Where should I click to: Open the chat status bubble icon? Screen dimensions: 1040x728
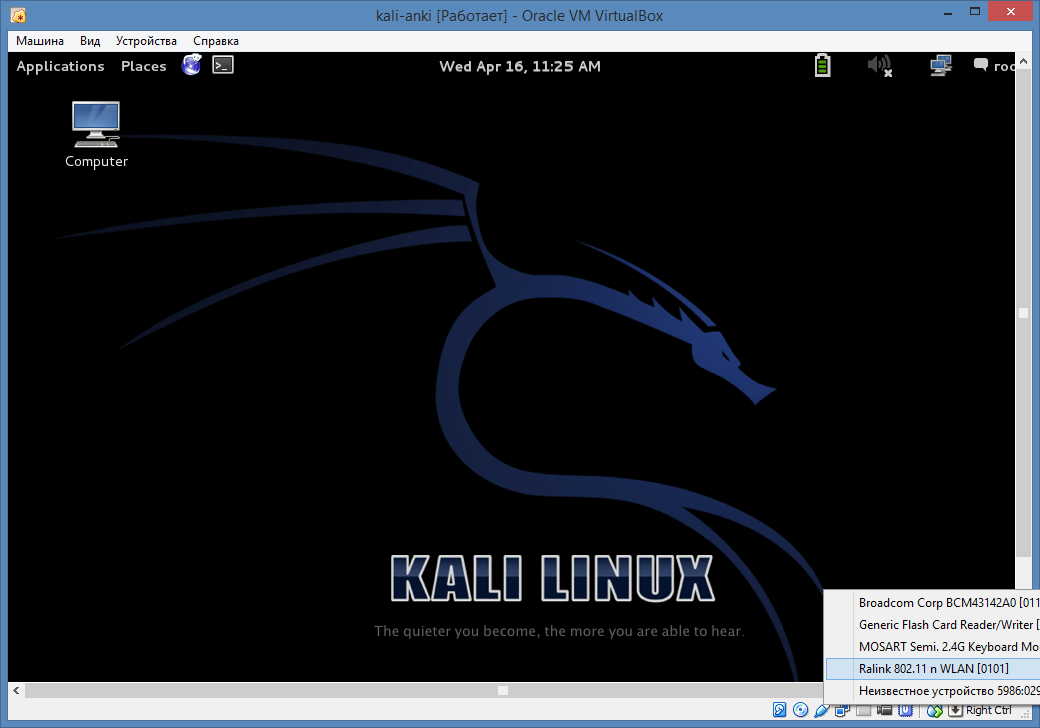980,65
